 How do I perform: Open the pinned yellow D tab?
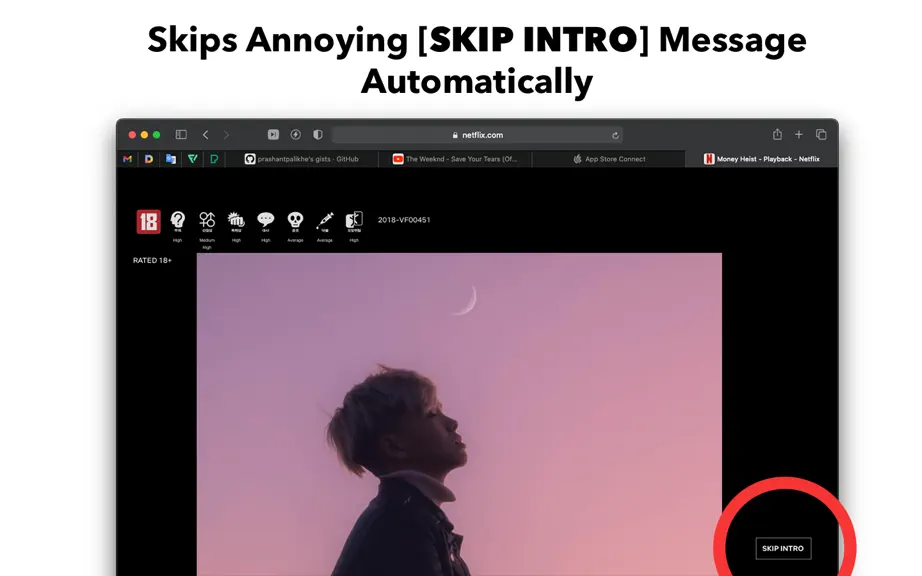(x=149, y=159)
